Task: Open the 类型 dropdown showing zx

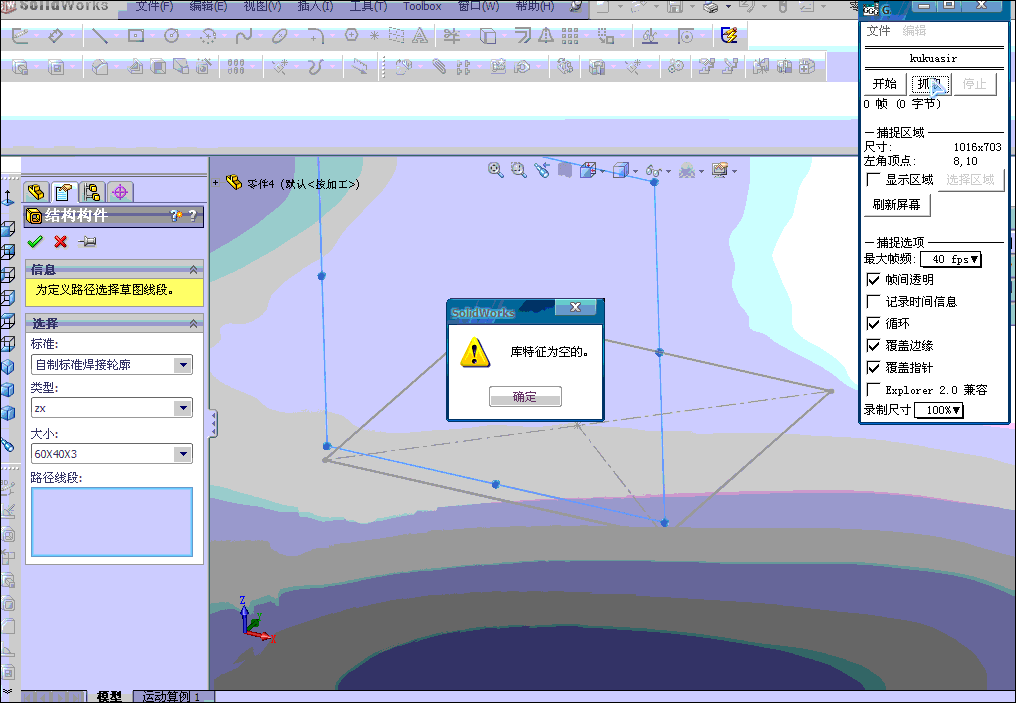Action: 112,408
